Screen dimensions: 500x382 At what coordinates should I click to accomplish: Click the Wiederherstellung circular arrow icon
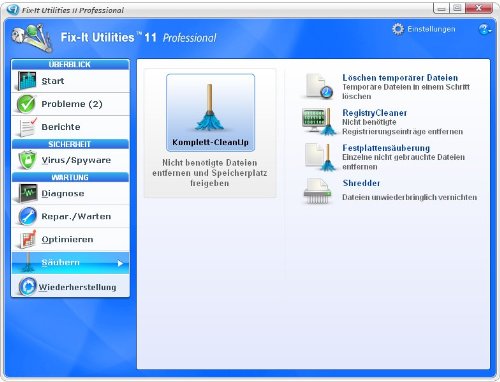point(28,286)
